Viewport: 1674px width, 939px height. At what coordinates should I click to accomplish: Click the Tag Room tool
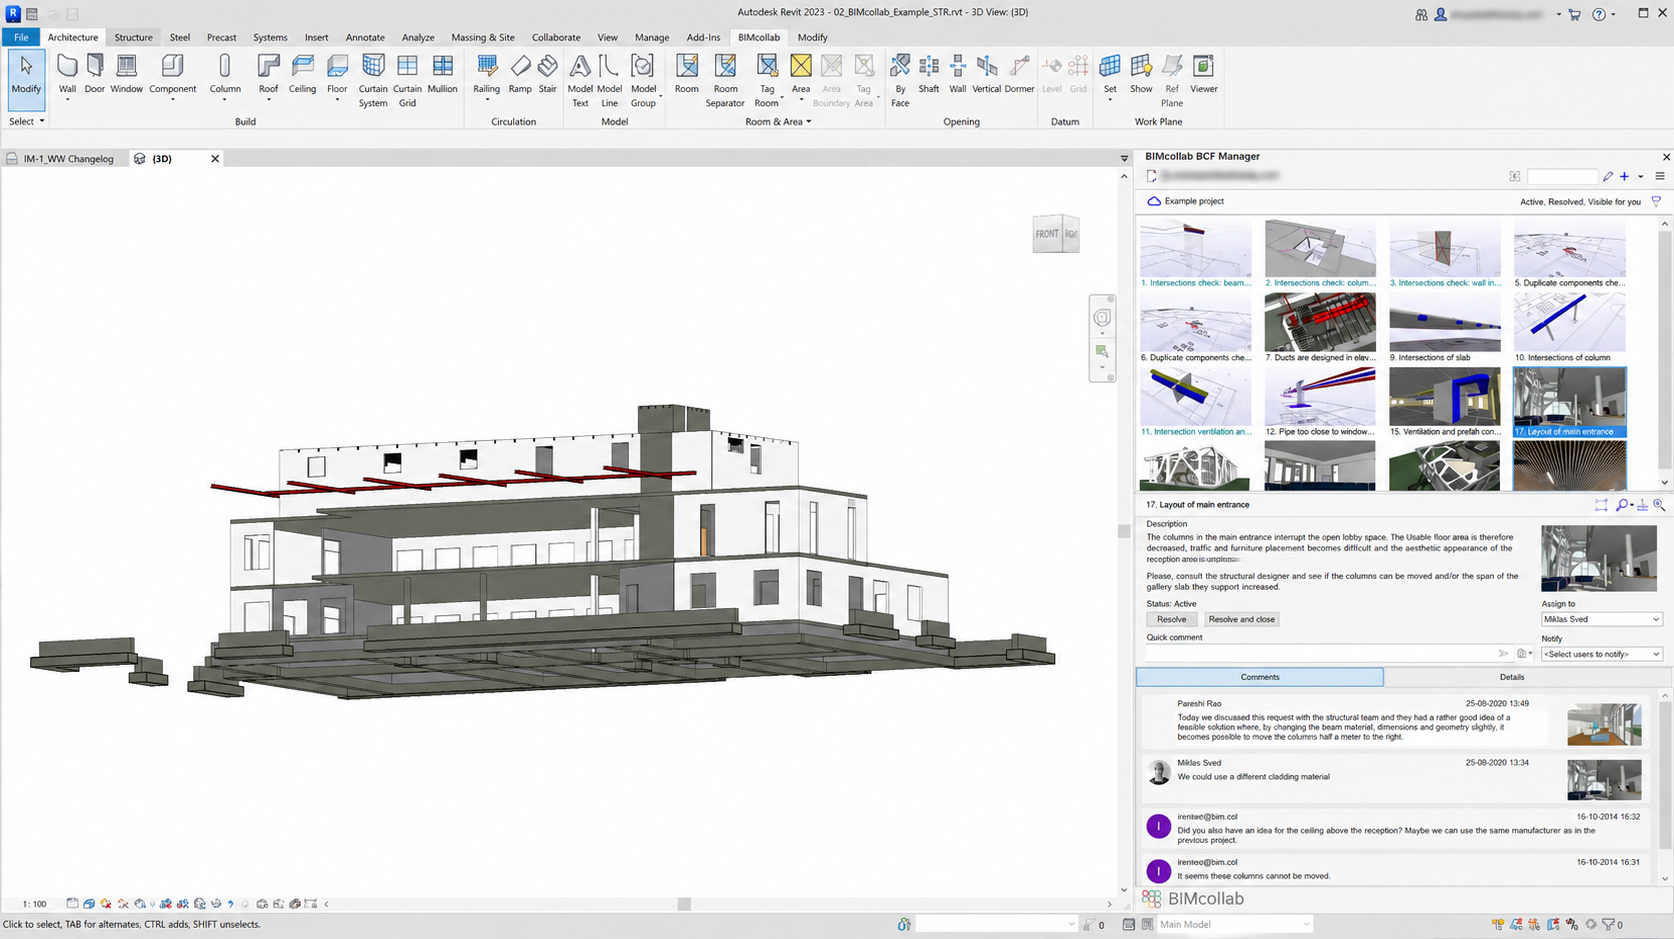(x=767, y=81)
